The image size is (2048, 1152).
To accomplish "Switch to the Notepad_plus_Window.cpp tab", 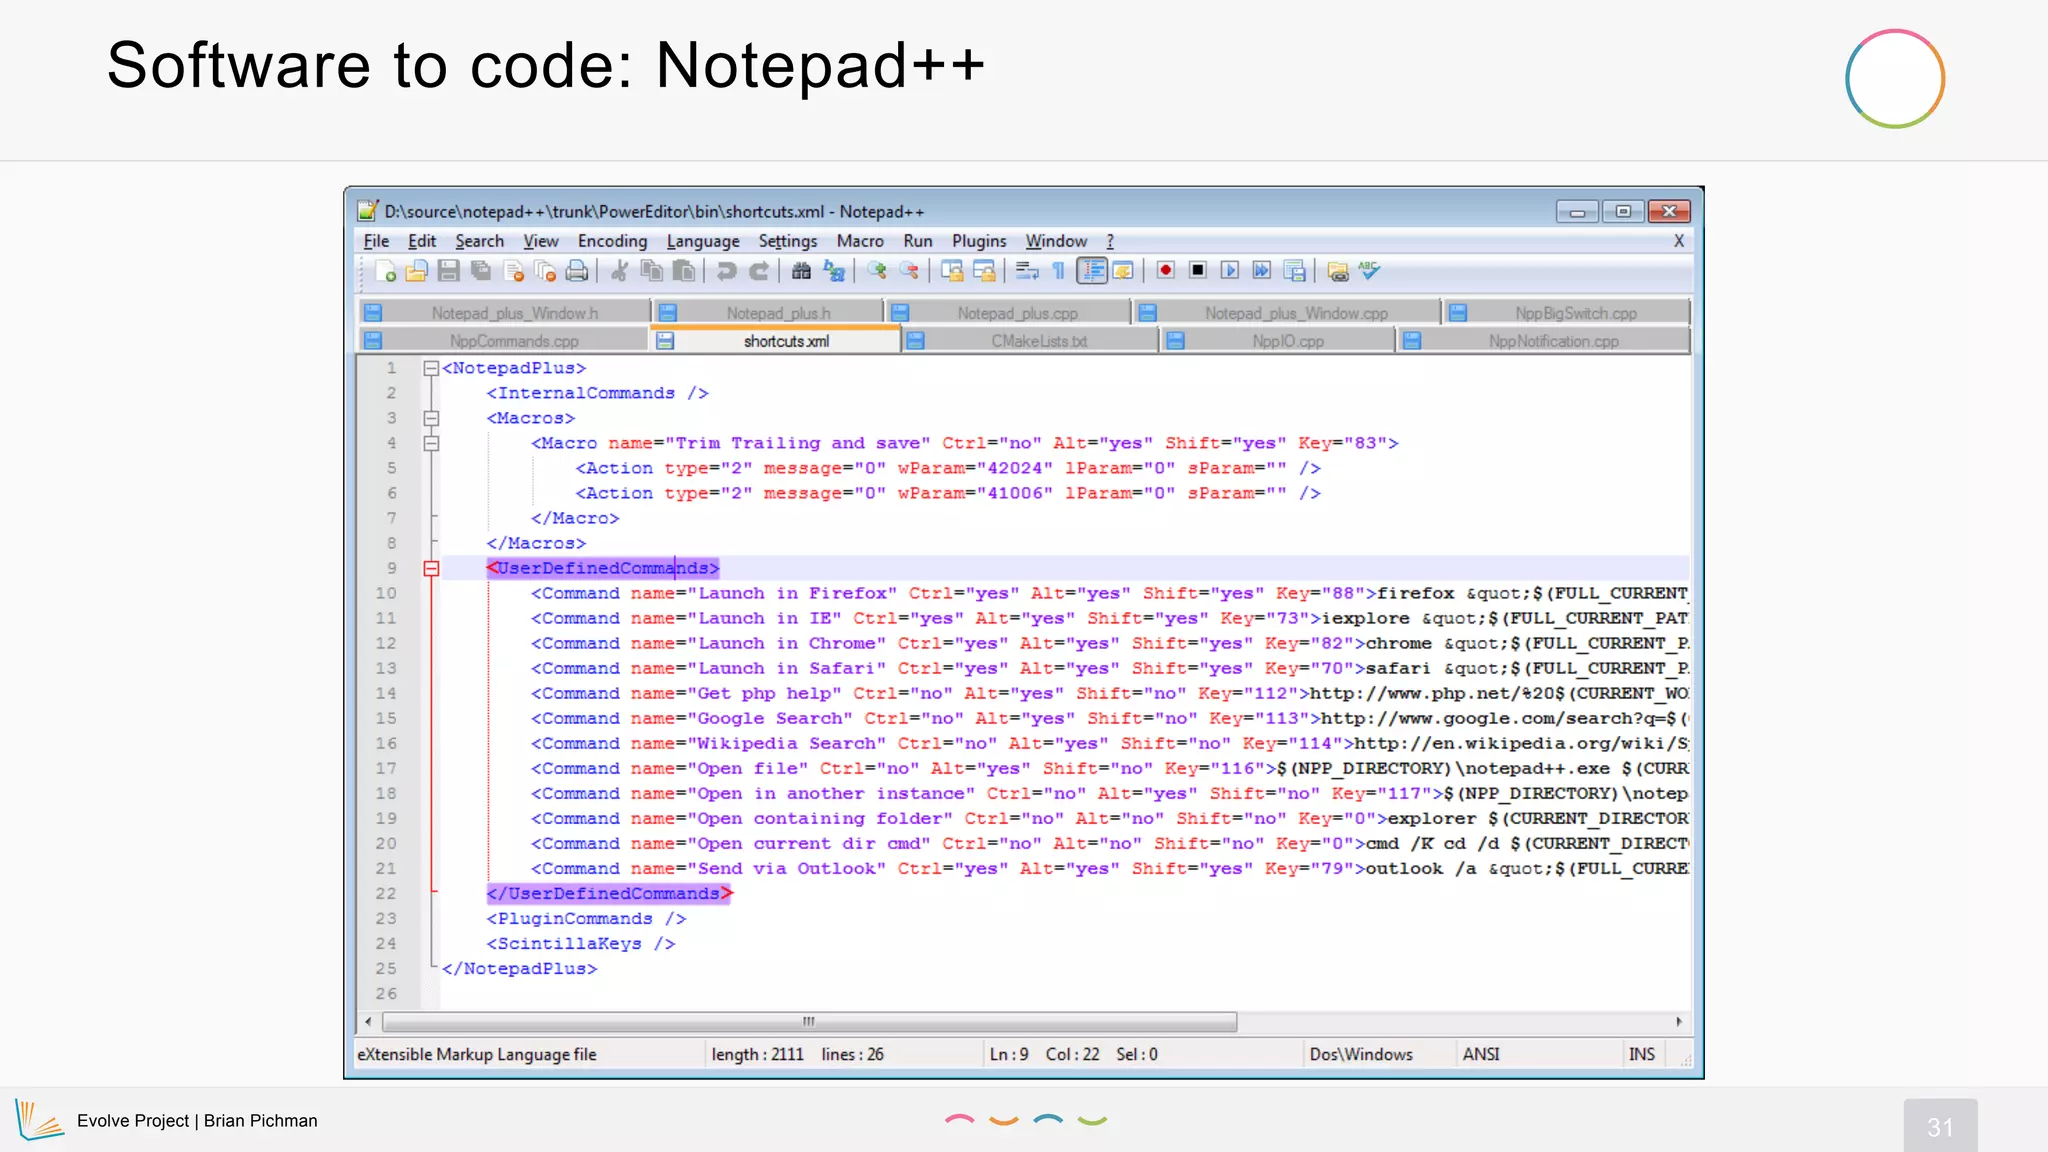I will point(1286,313).
